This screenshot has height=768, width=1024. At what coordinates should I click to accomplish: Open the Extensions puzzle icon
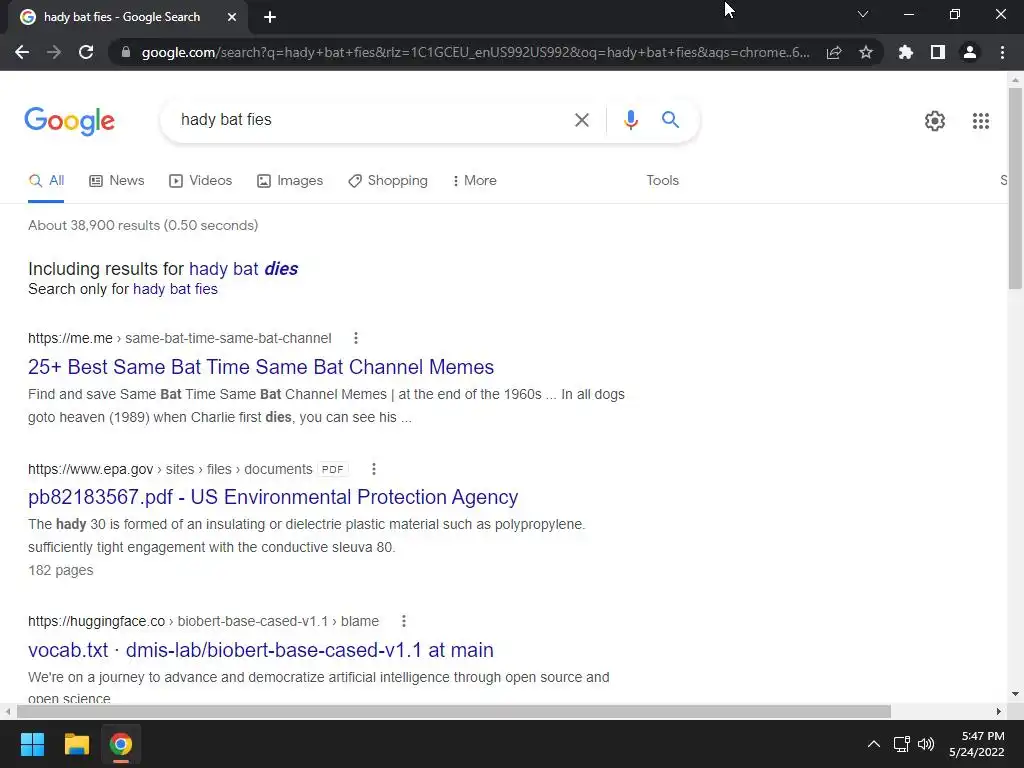point(906,52)
